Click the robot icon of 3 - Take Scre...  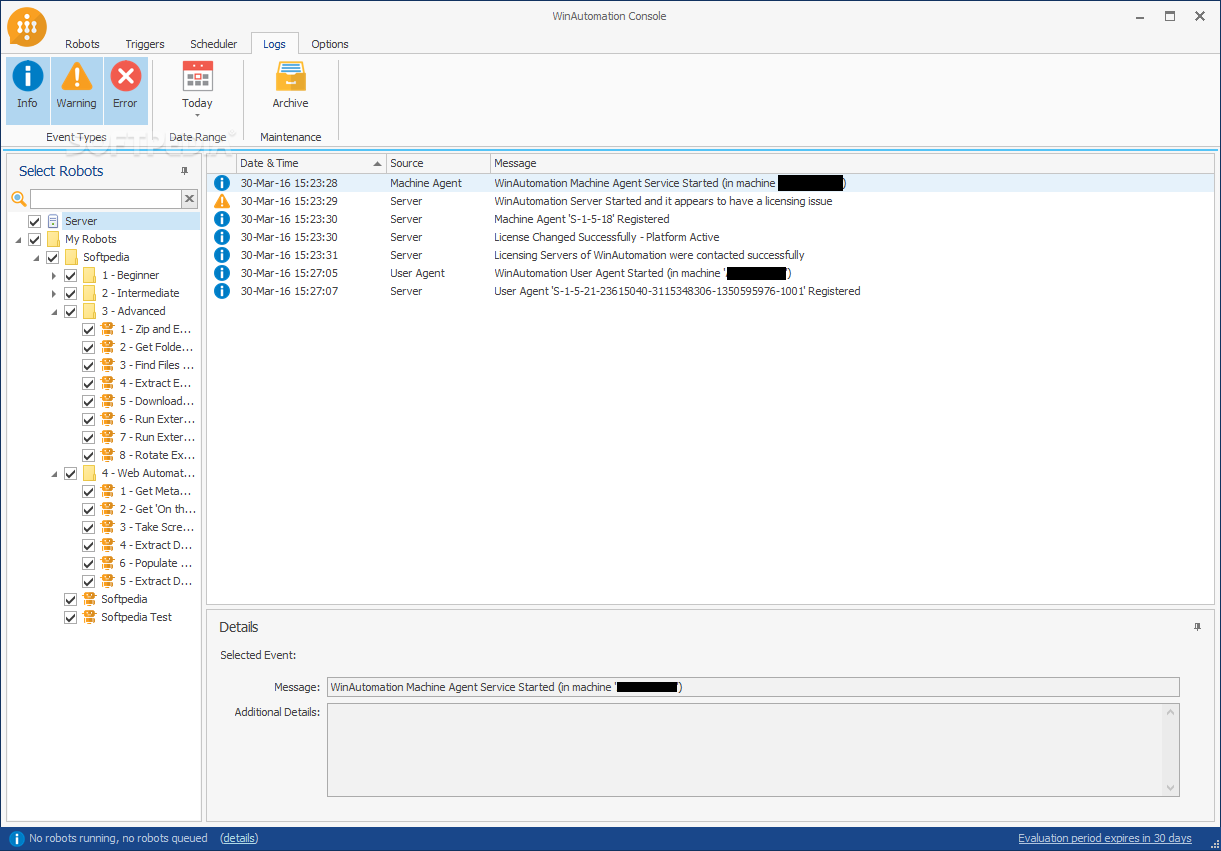107,527
